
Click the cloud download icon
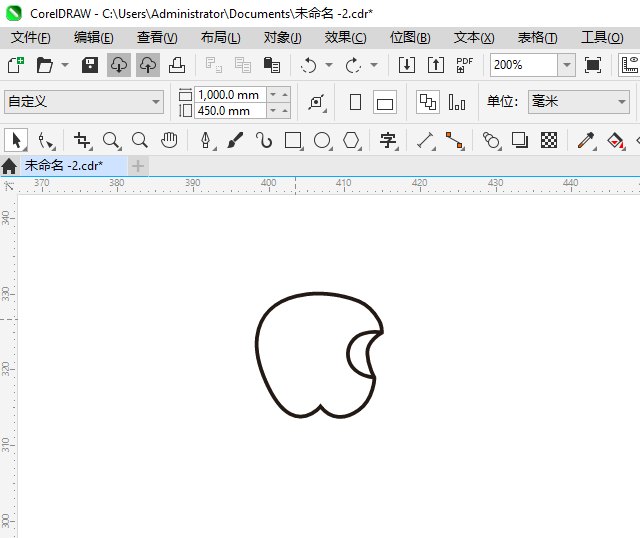(119, 65)
